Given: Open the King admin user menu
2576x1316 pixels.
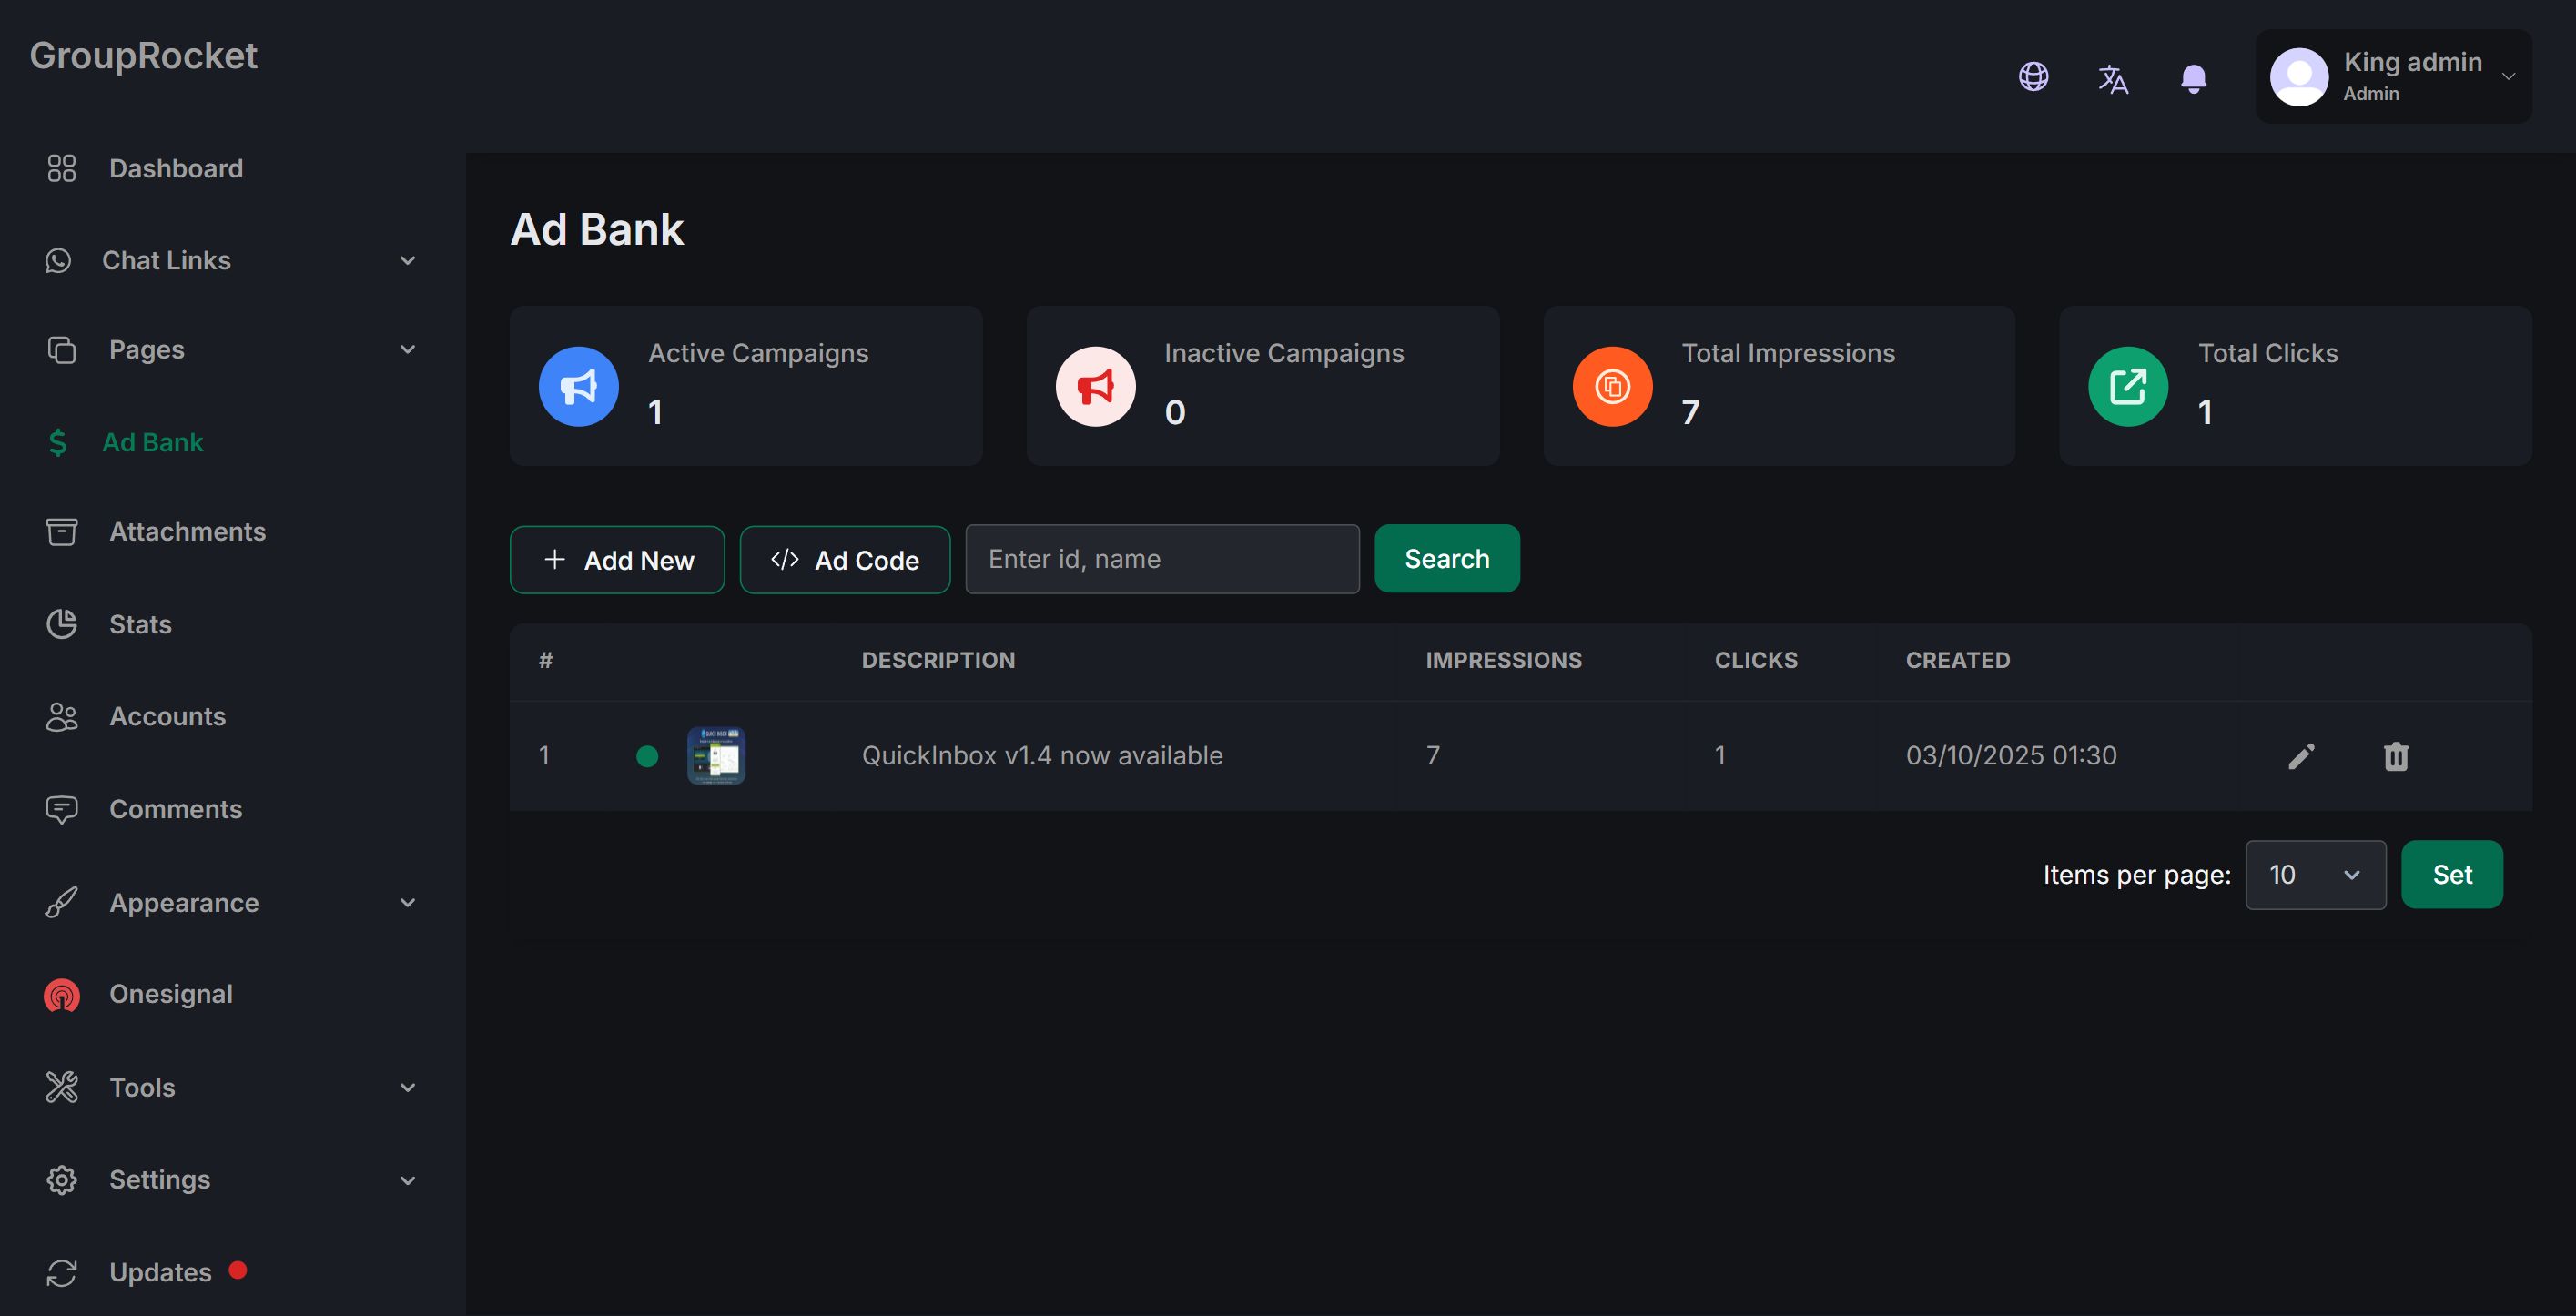Looking at the screenshot, I should pyautogui.click(x=2393, y=77).
